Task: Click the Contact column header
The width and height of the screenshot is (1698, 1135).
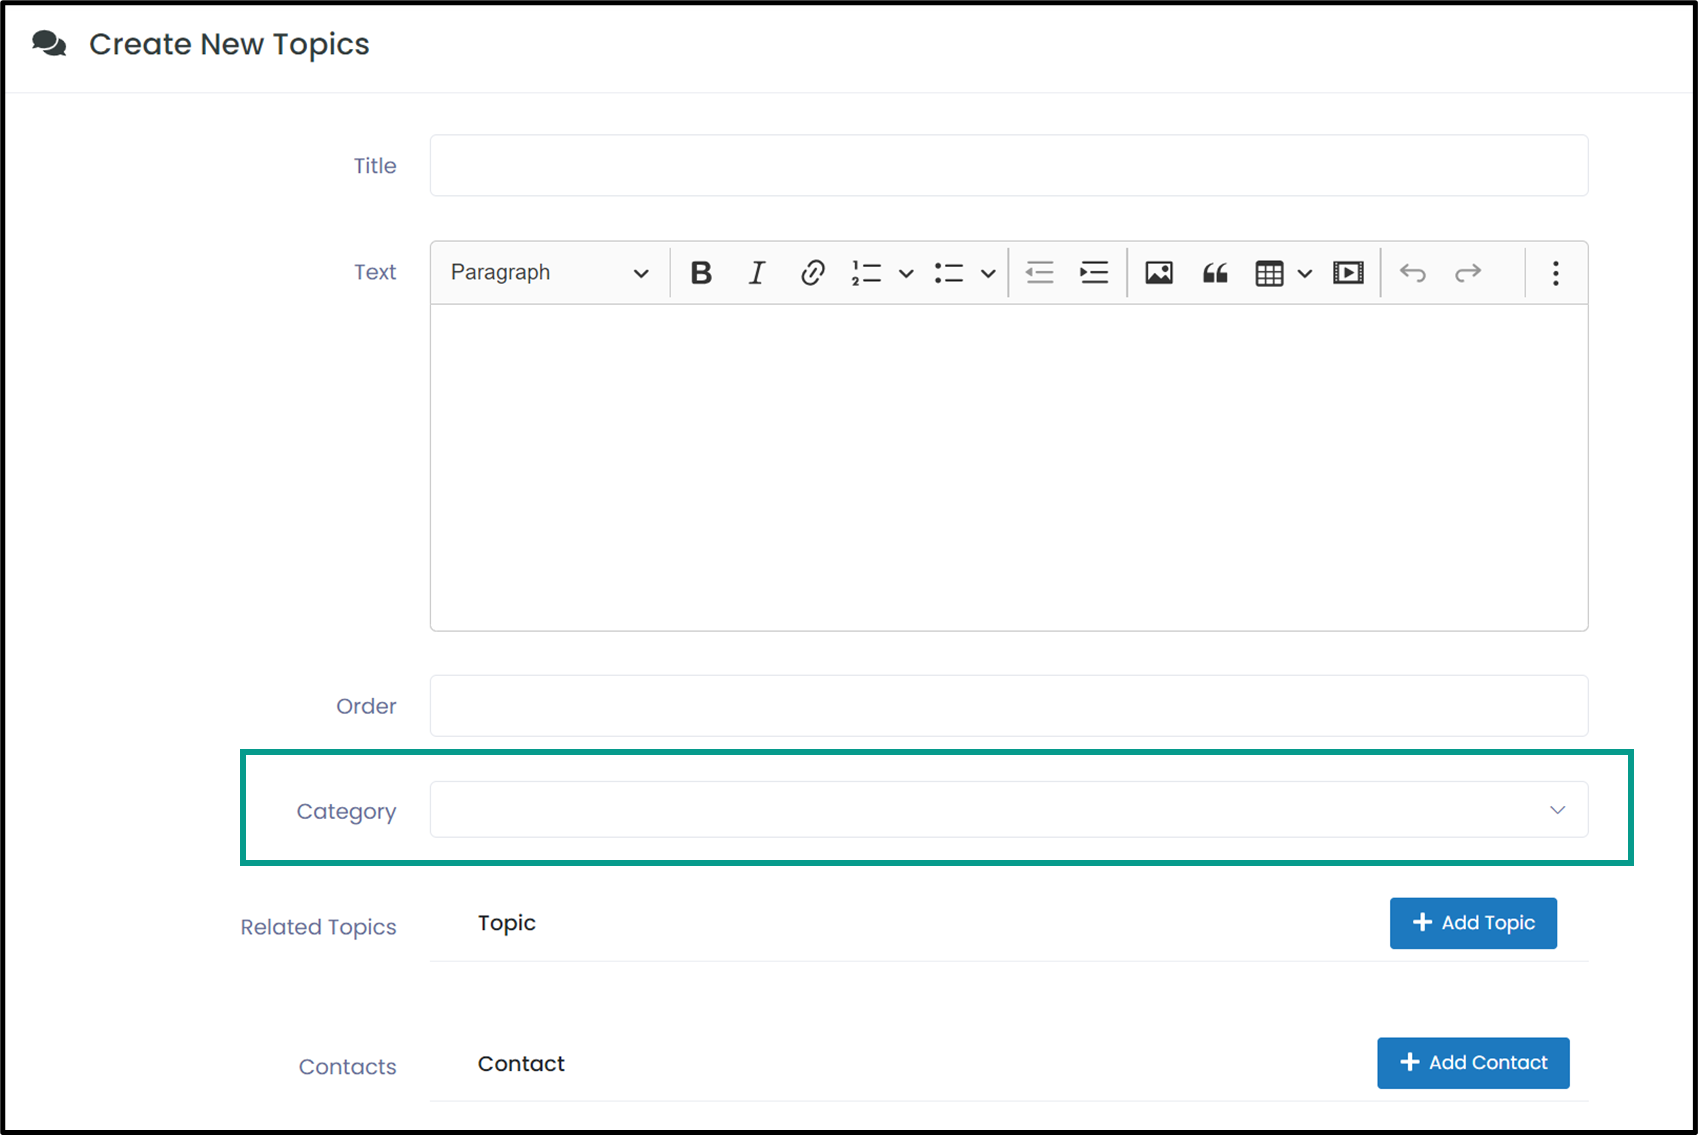Action: [521, 1064]
